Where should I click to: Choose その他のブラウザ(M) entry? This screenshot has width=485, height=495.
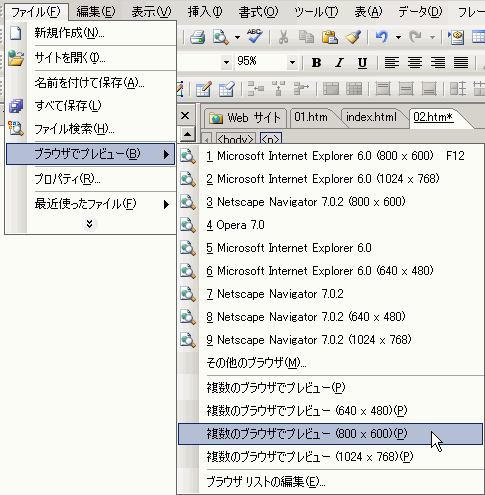(331, 363)
